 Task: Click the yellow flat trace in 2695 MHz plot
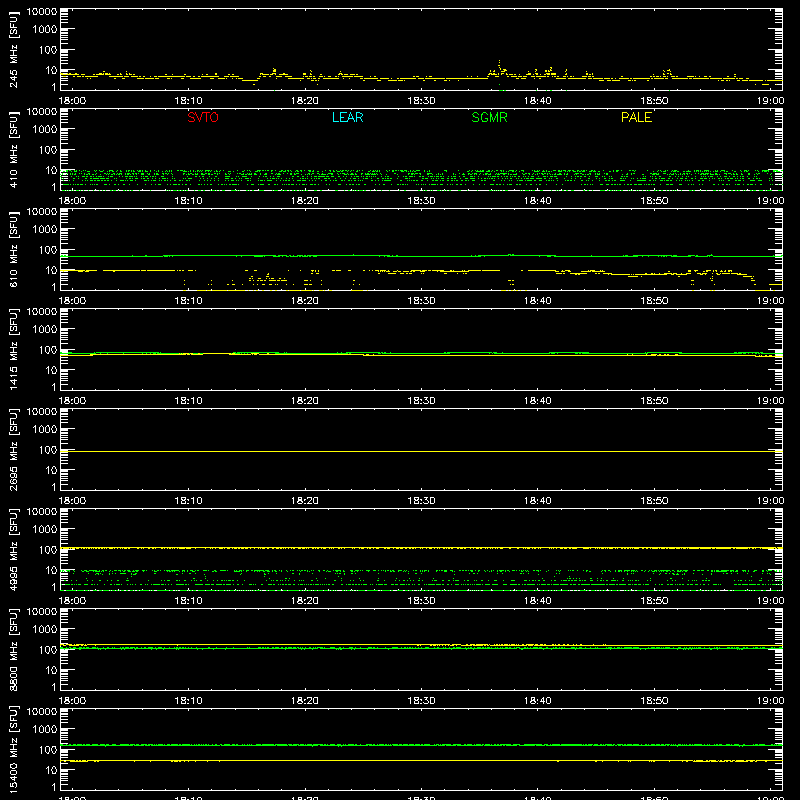coord(421,452)
